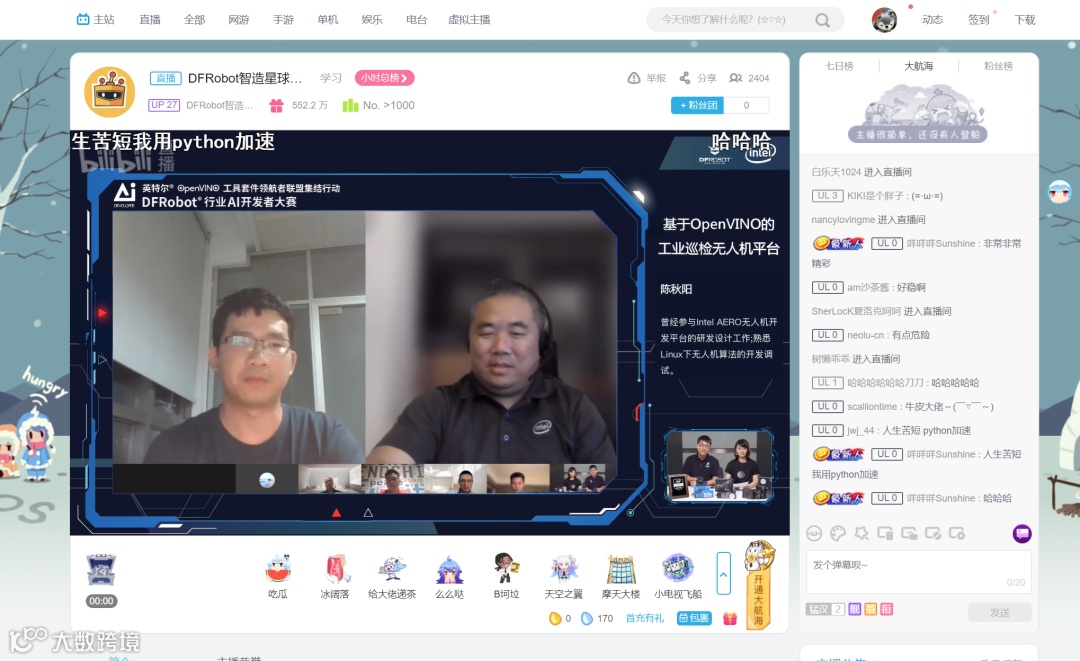Switch to the 粉丝榜 tab

coord(998,66)
